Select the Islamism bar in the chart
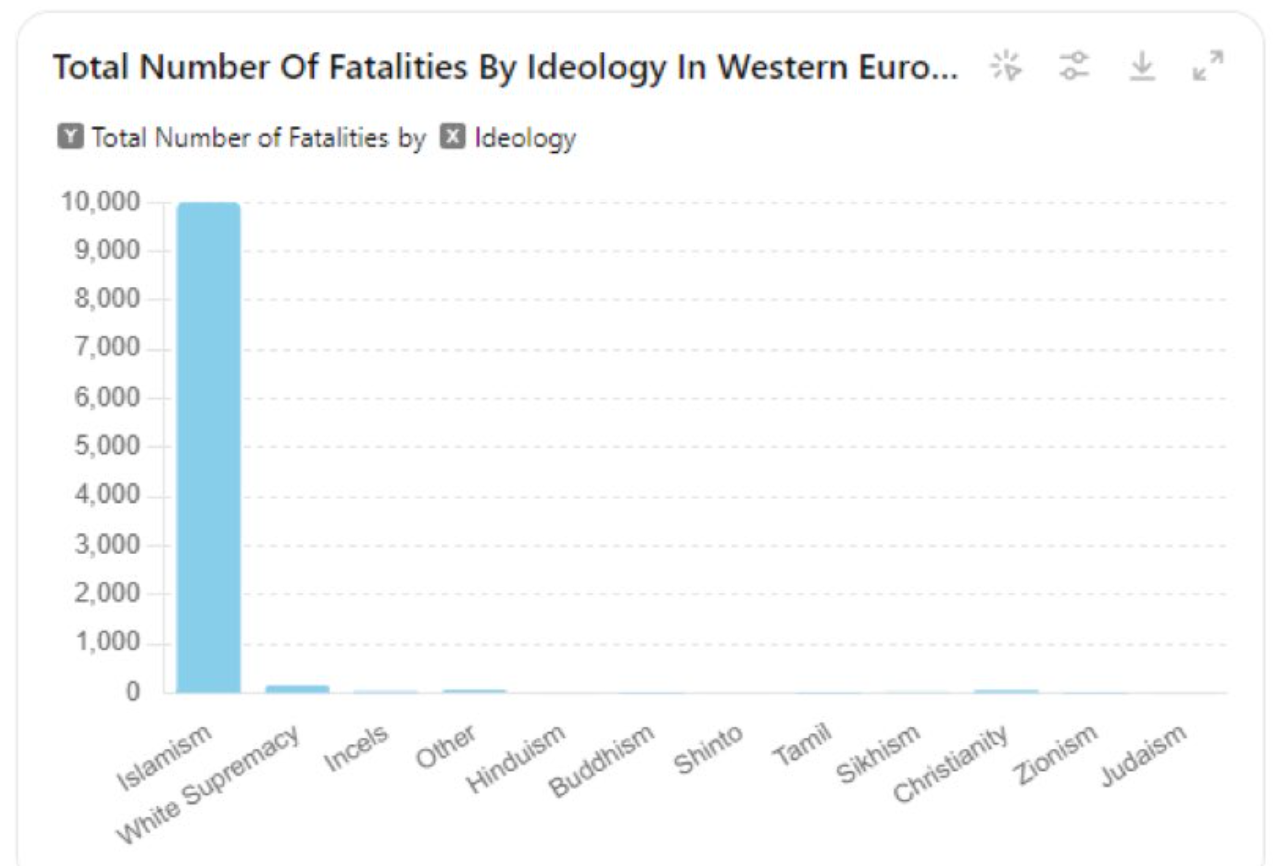The image size is (1282, 866). tap(209, 447)
